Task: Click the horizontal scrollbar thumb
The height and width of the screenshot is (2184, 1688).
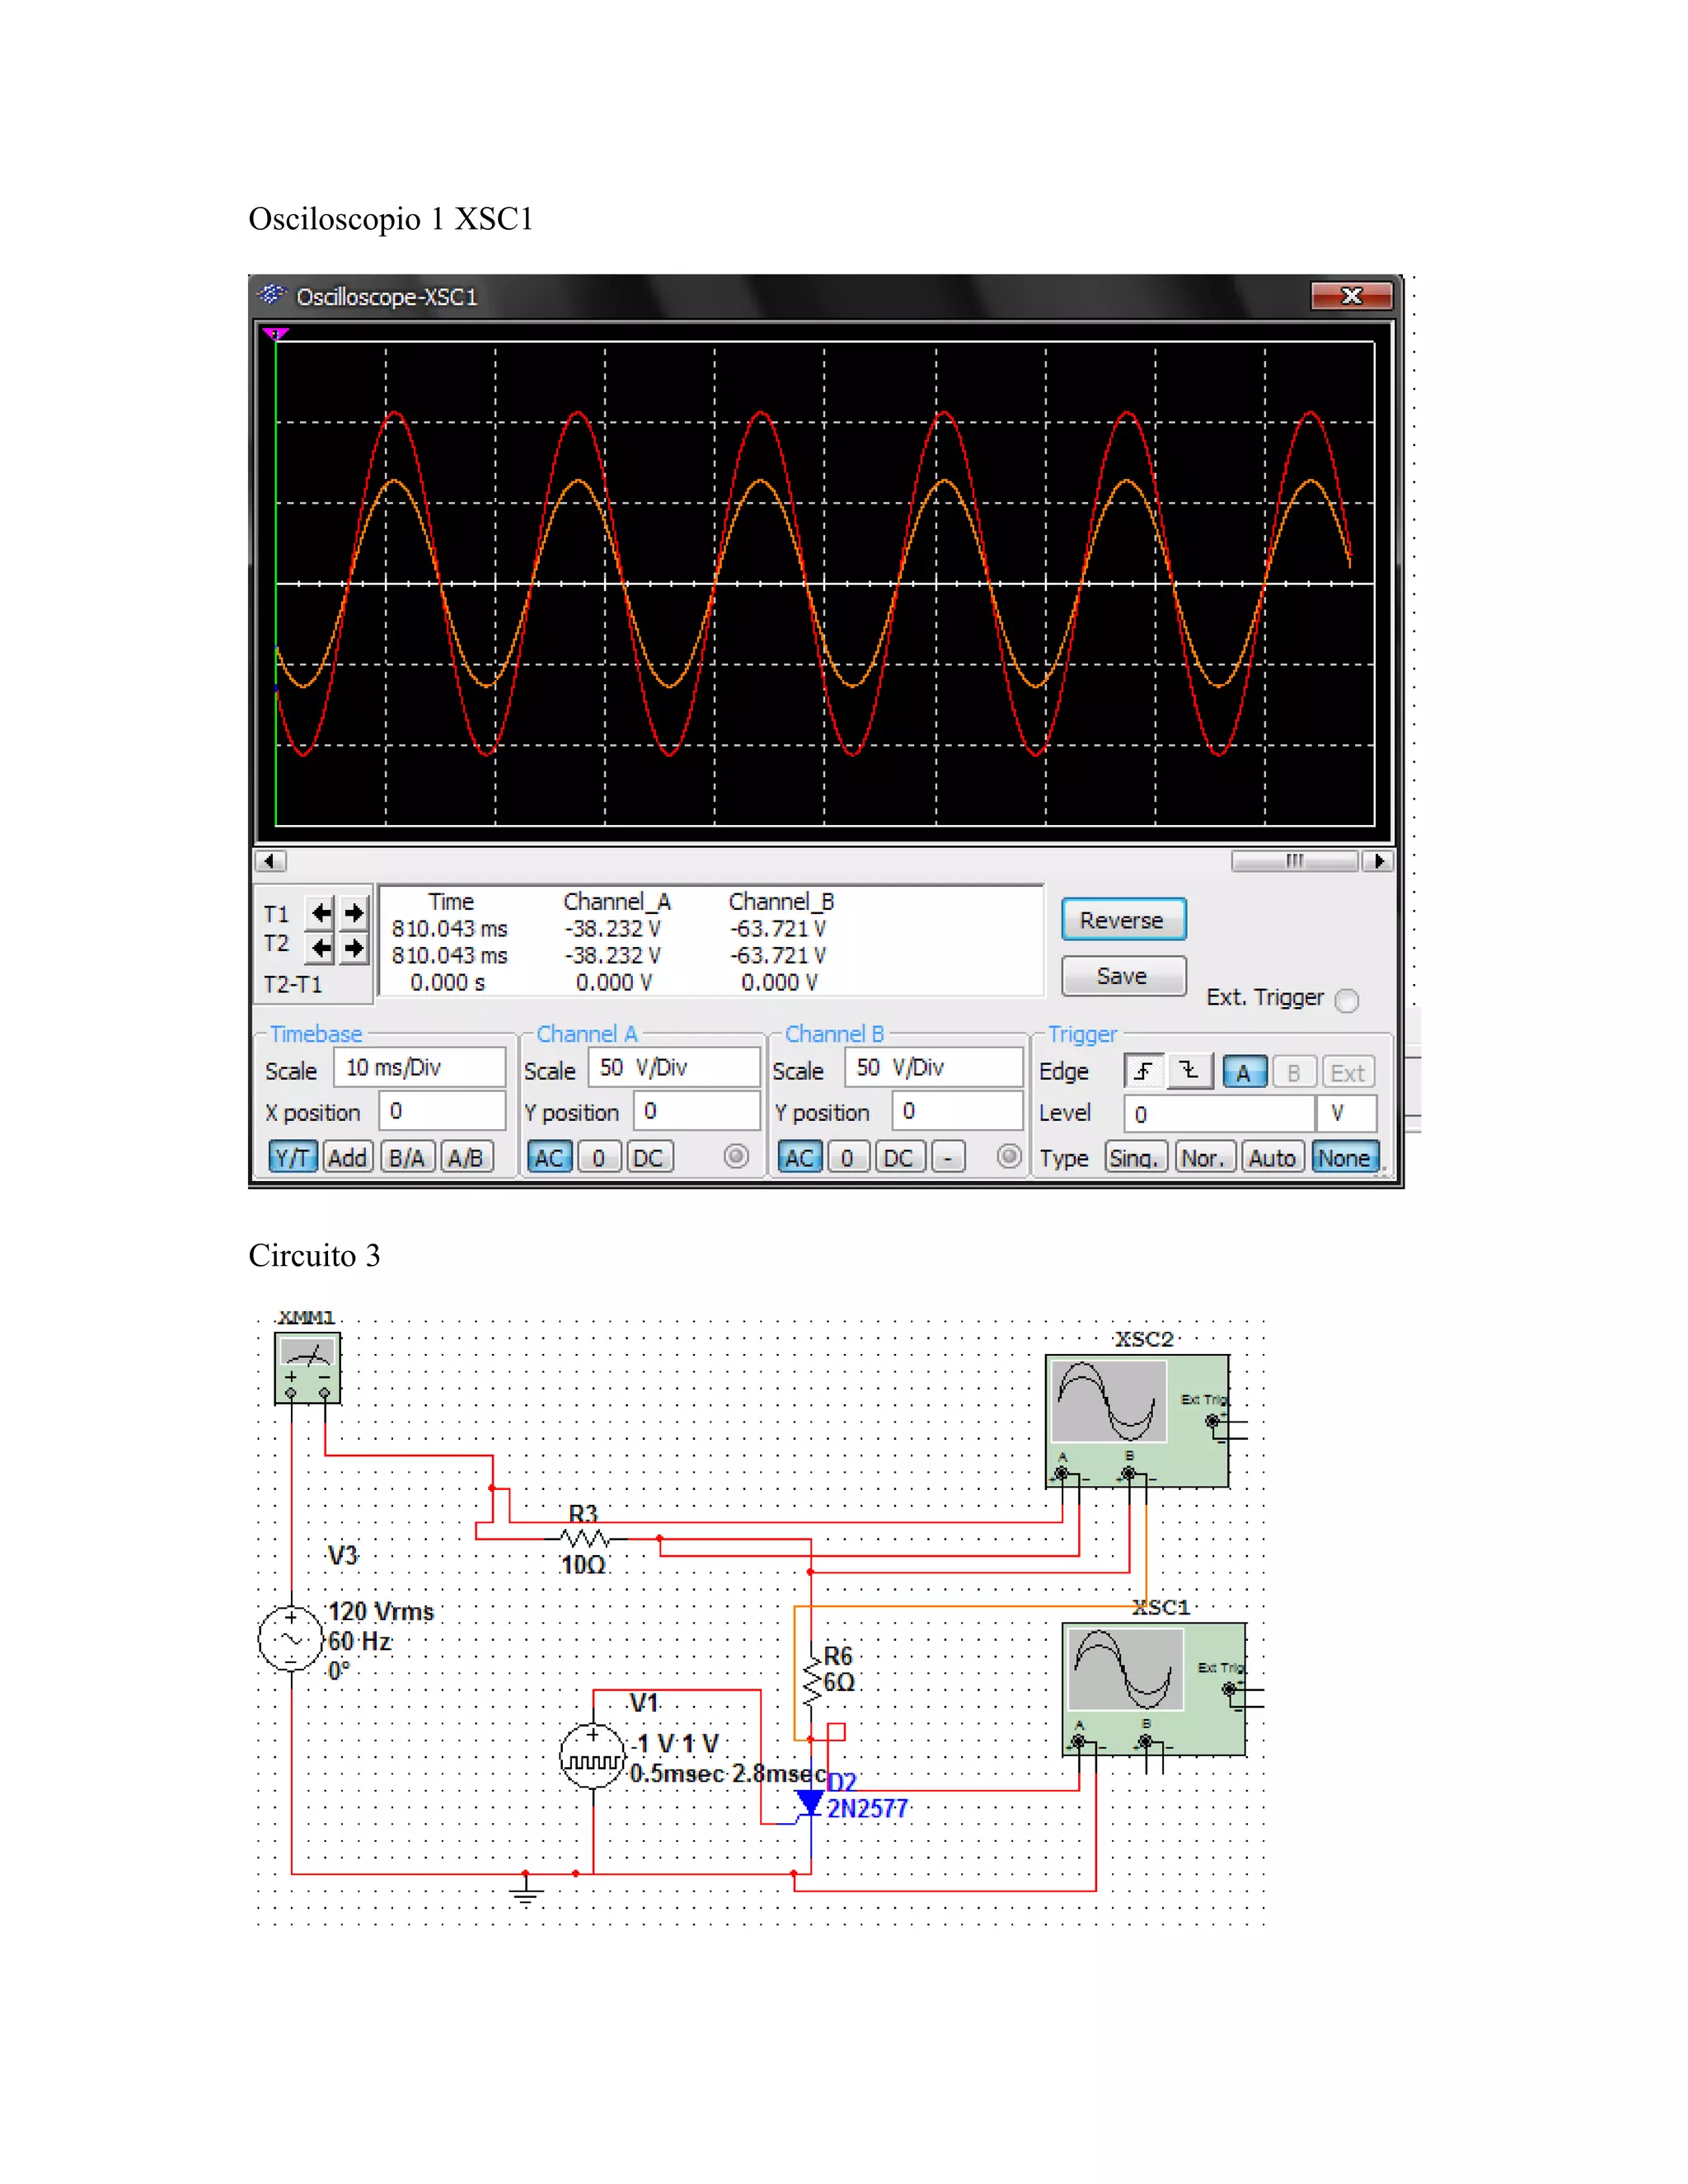Action: pyautogui.click(x=1294, y=861)
